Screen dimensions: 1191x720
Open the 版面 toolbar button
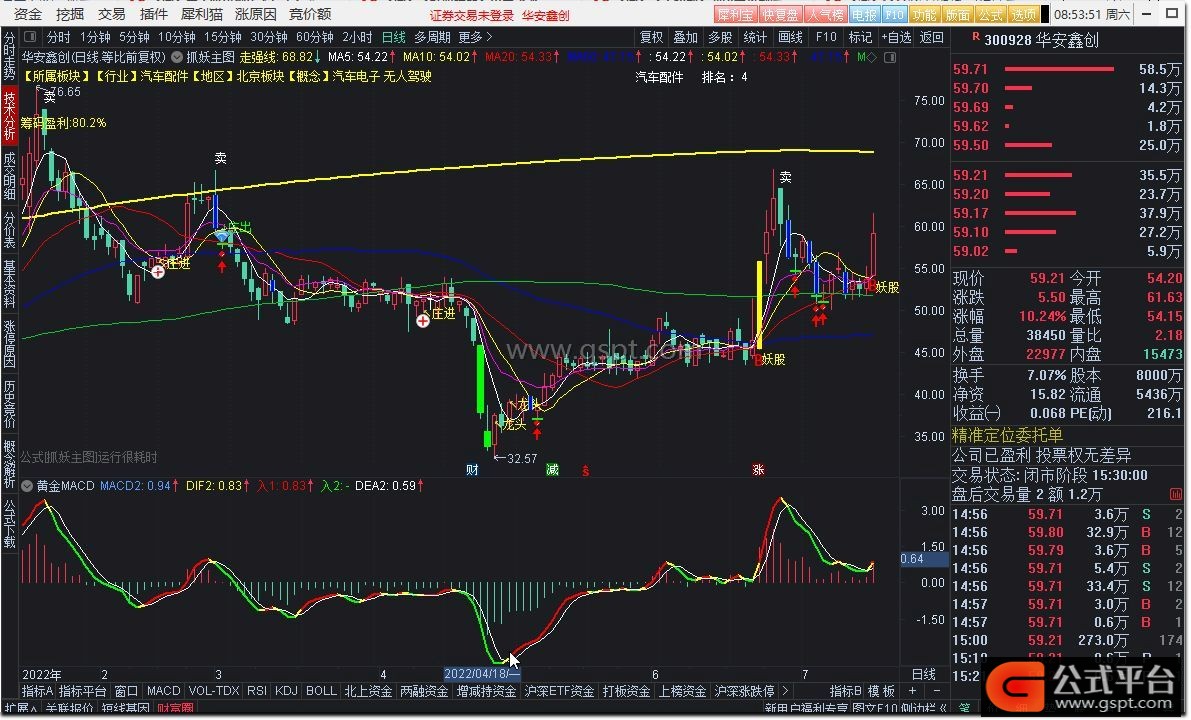pyautogui.click(x=957, y=14)
